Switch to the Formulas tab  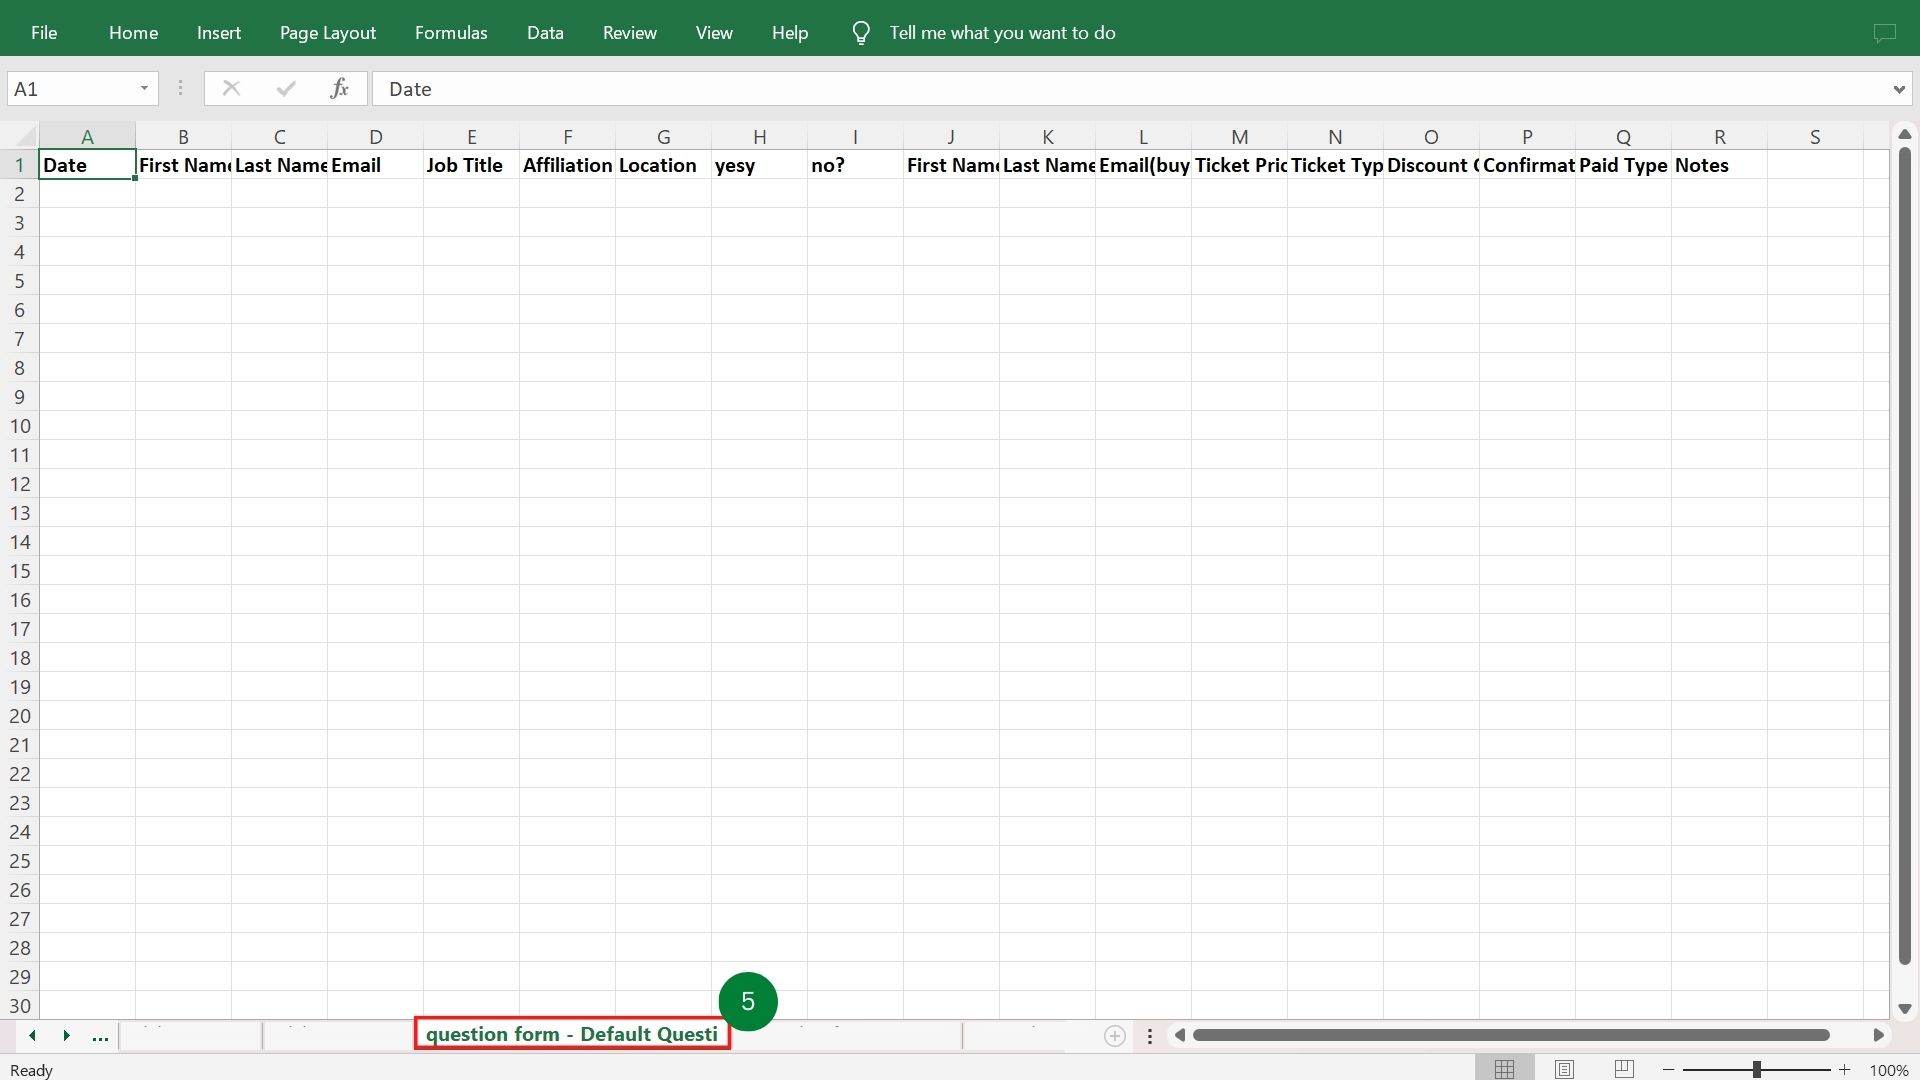tap(451, 33)
